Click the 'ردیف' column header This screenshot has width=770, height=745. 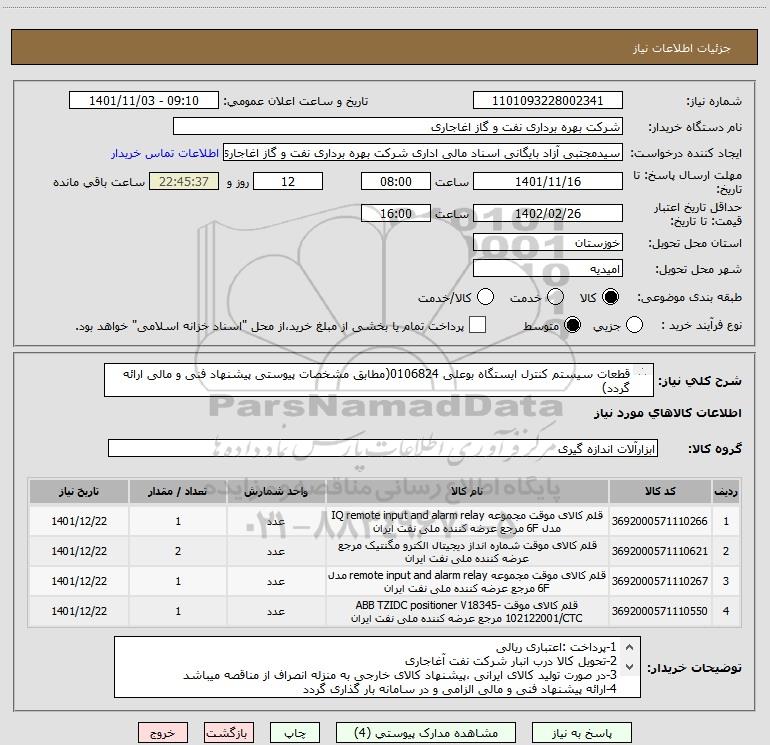pos(726,491)
